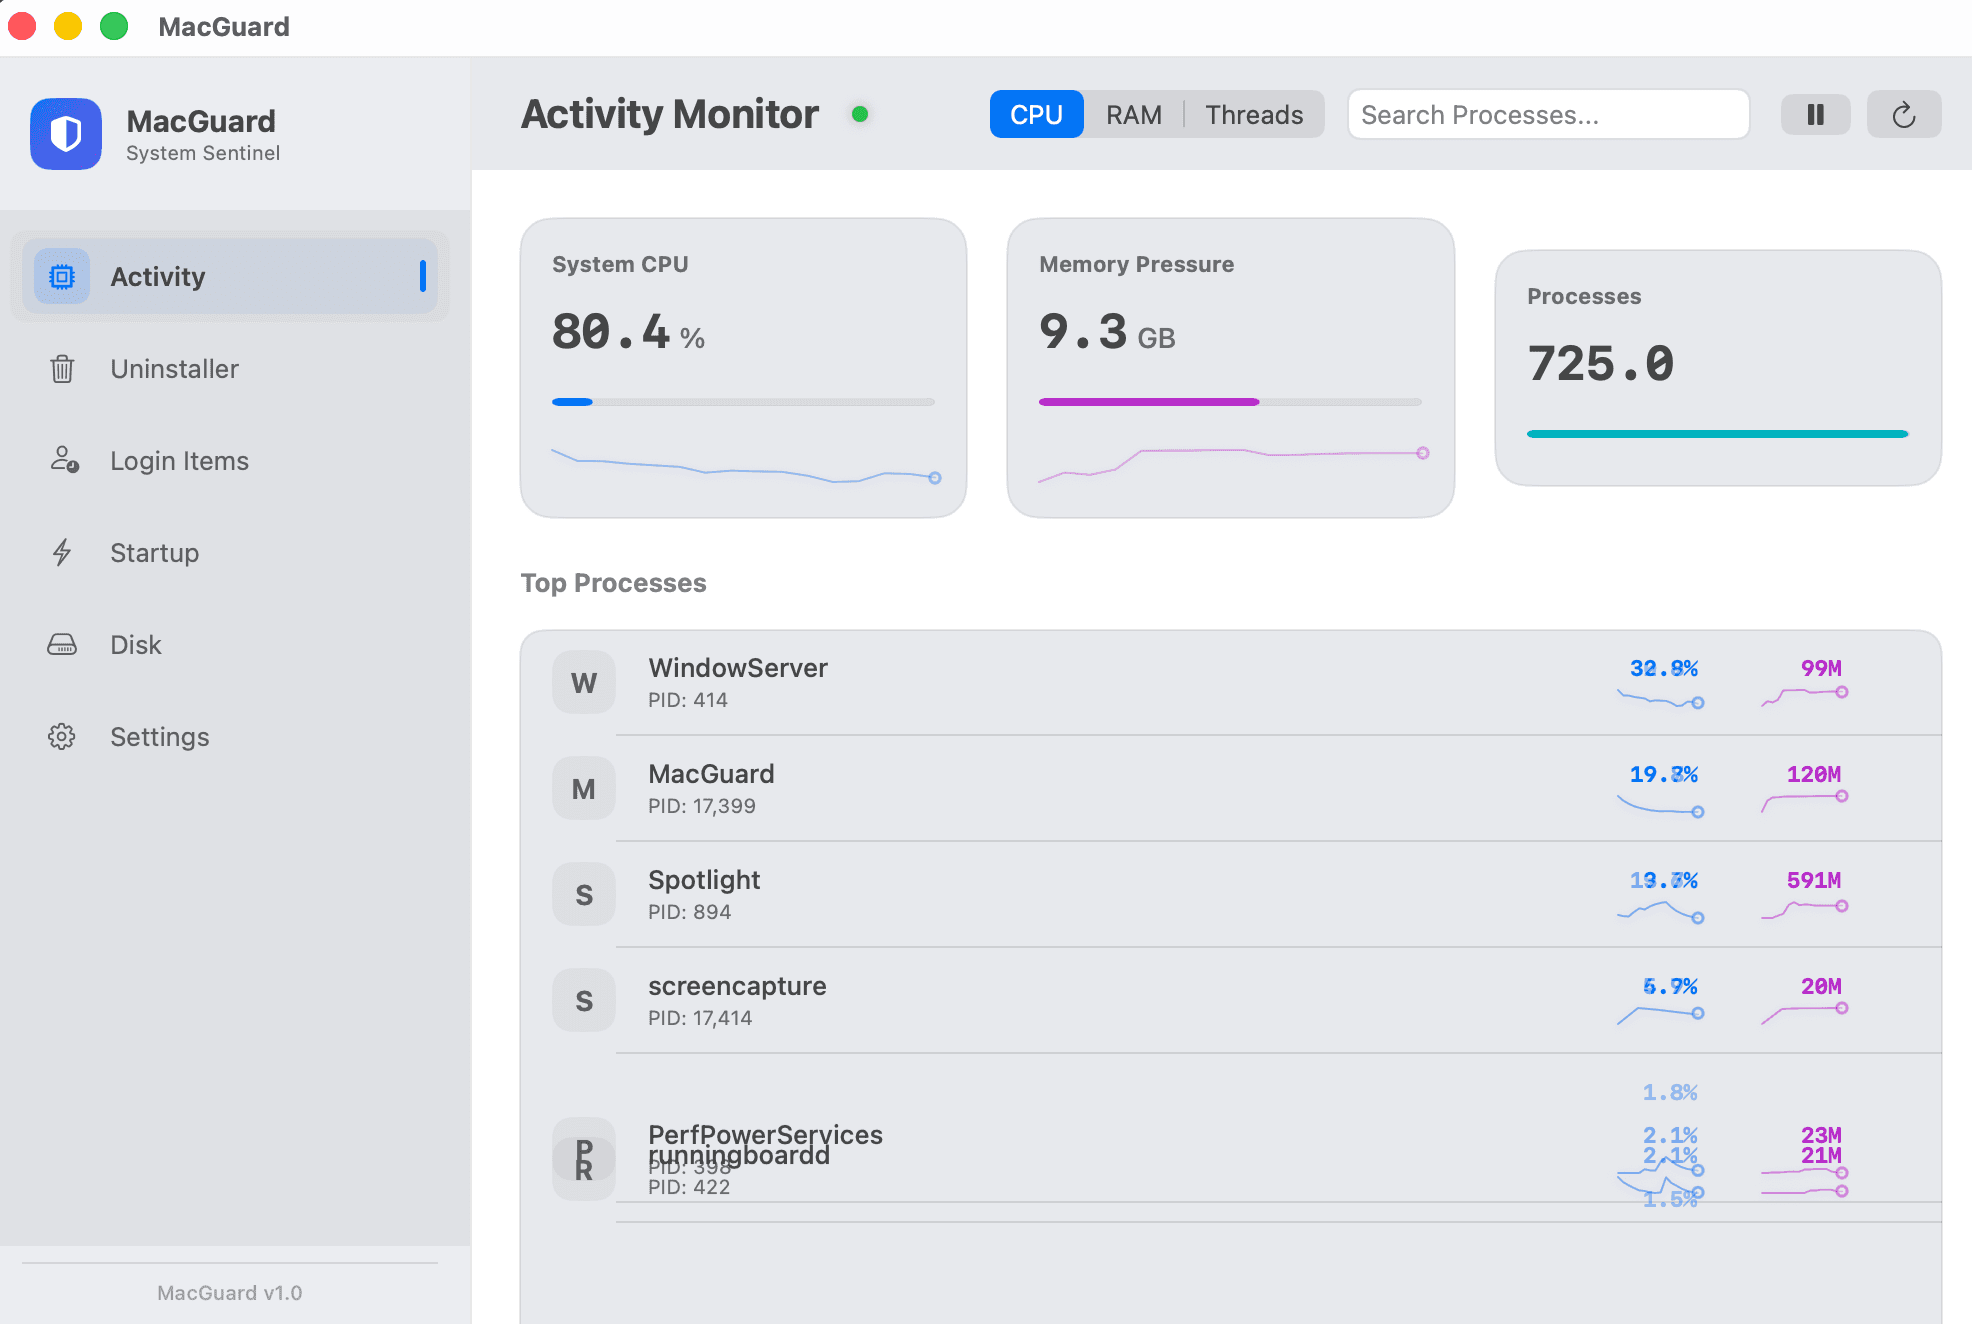Click the MacGuard process CPU sparkline
The width and height of the screenshot is (1972, 1324).
(x=1661, y=804)
